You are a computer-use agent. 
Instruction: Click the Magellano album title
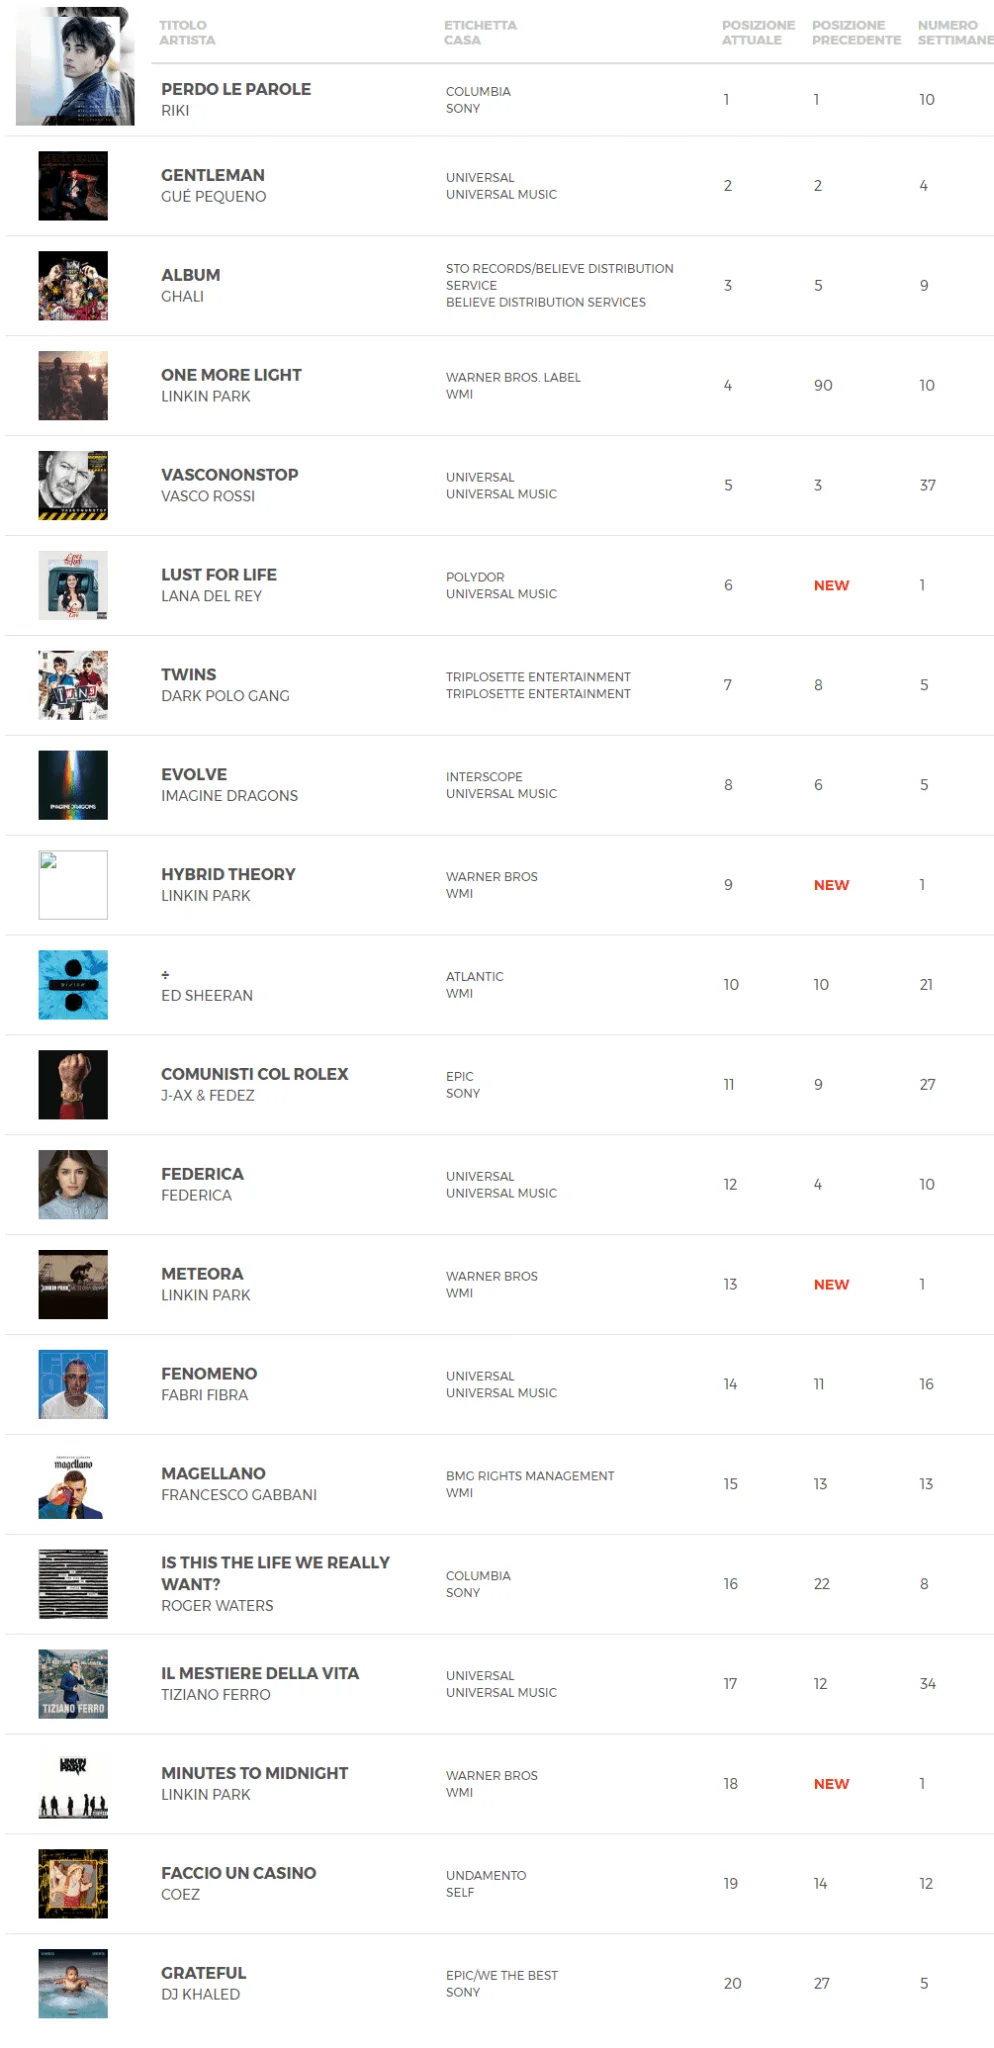coord(213,1474)
